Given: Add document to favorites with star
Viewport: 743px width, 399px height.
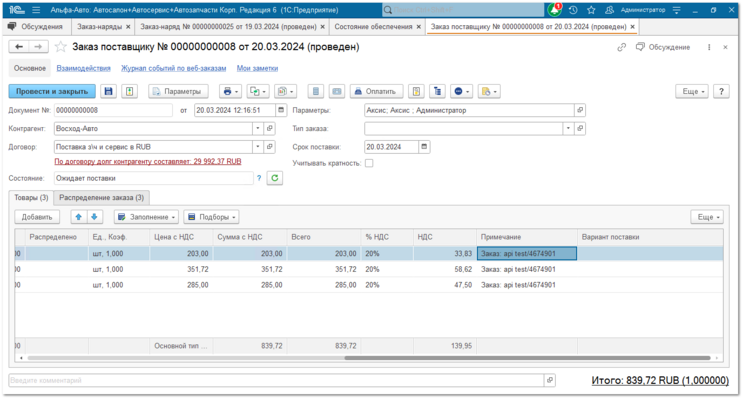Looking at the screenshot, I should click(x=61, y=46).
